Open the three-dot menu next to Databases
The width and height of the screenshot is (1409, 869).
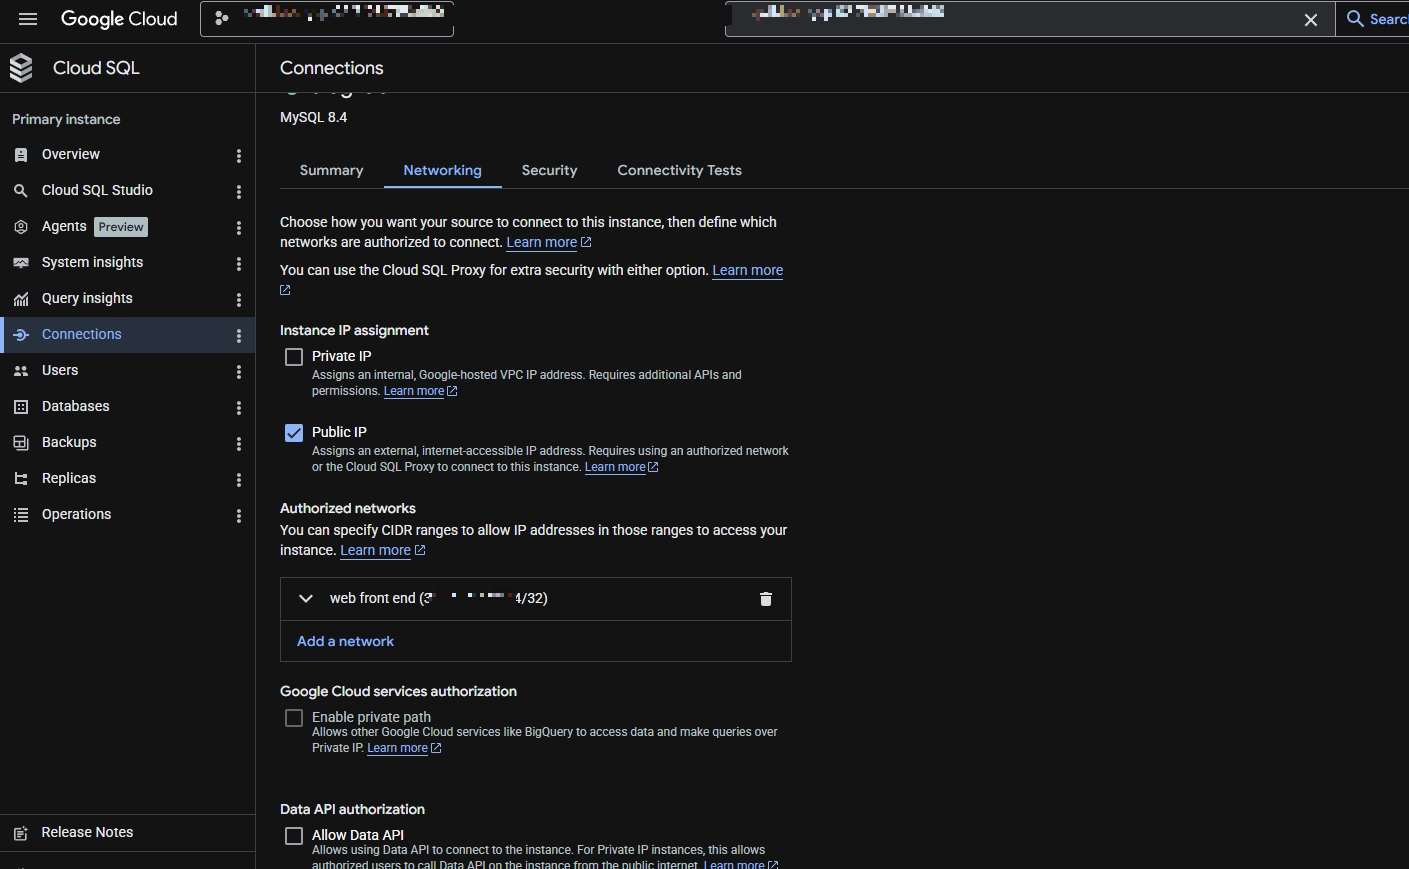[x=238, y=407]
